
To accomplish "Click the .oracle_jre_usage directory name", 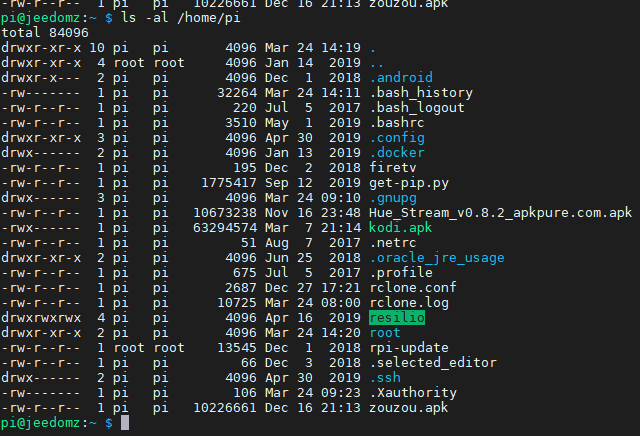I will coord(437,258).
